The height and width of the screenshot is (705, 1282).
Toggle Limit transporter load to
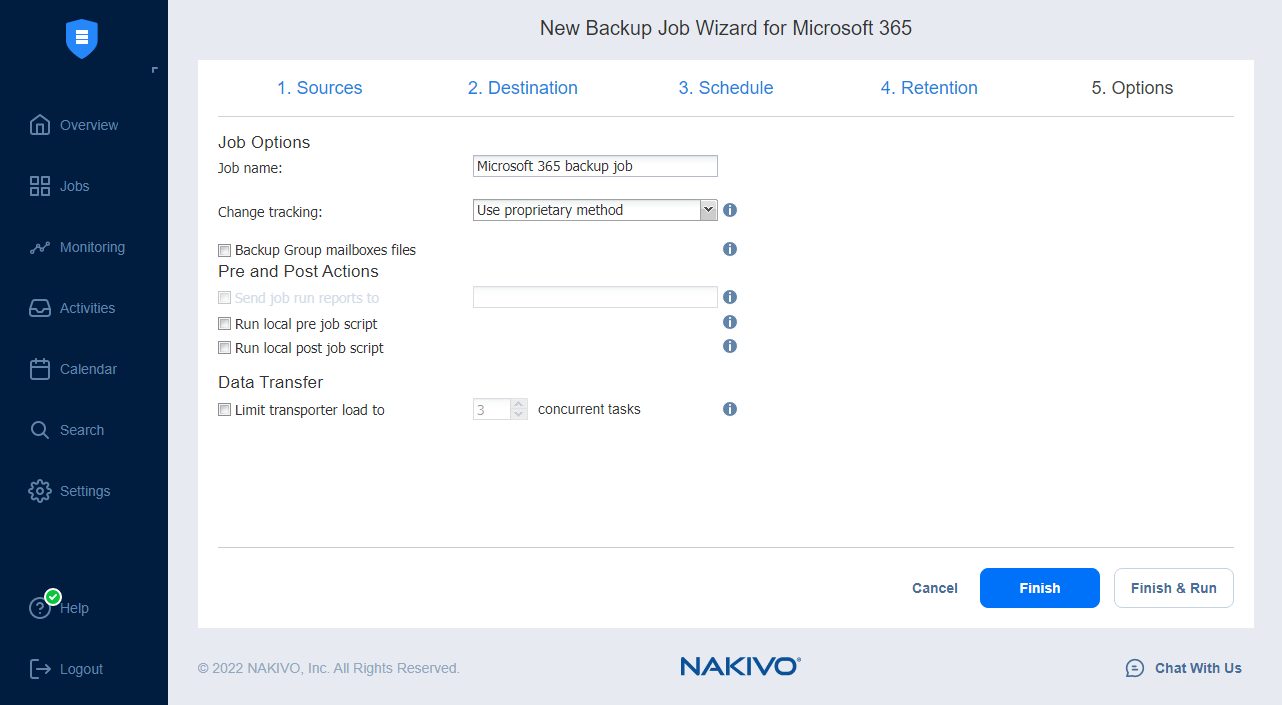[x=224, y=409]
